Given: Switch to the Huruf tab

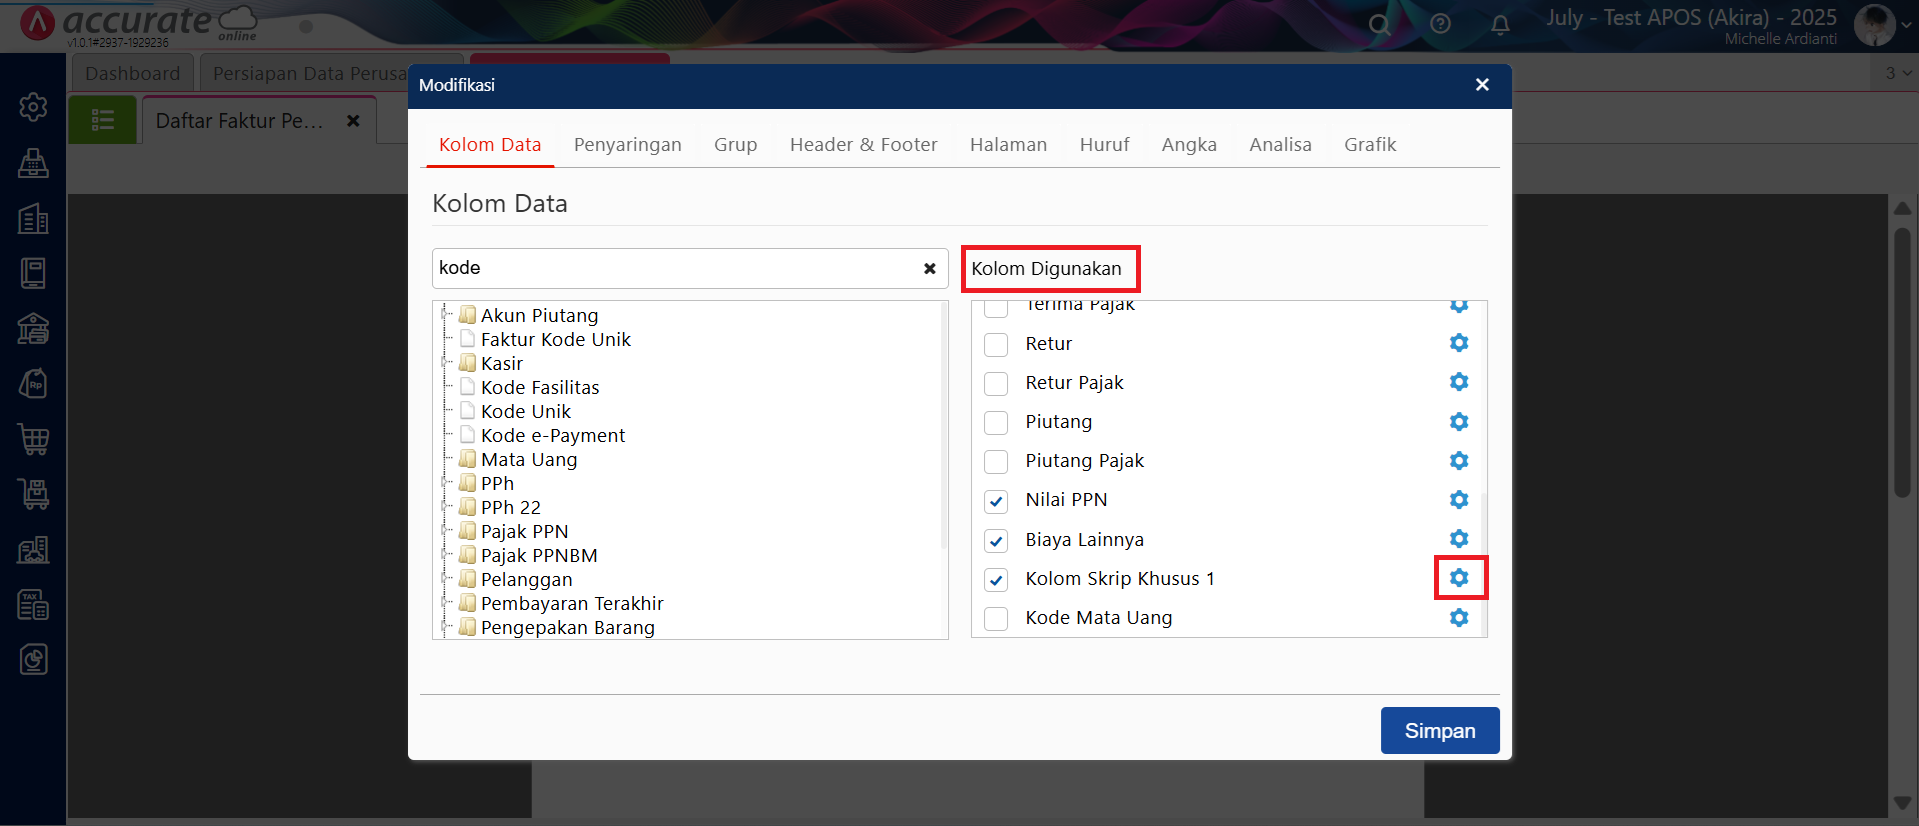Looking at the screenshot, I should (x=1104, y=145).
